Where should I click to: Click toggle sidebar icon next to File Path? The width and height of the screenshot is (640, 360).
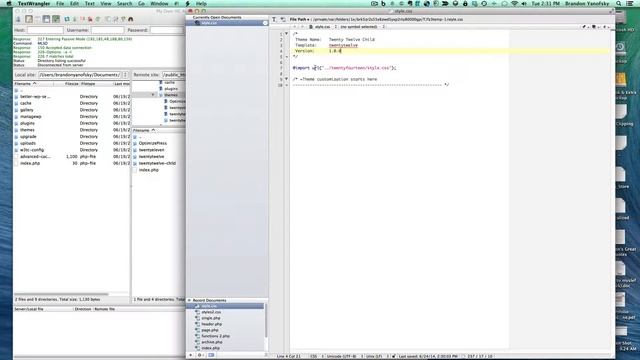click(283, 19)
